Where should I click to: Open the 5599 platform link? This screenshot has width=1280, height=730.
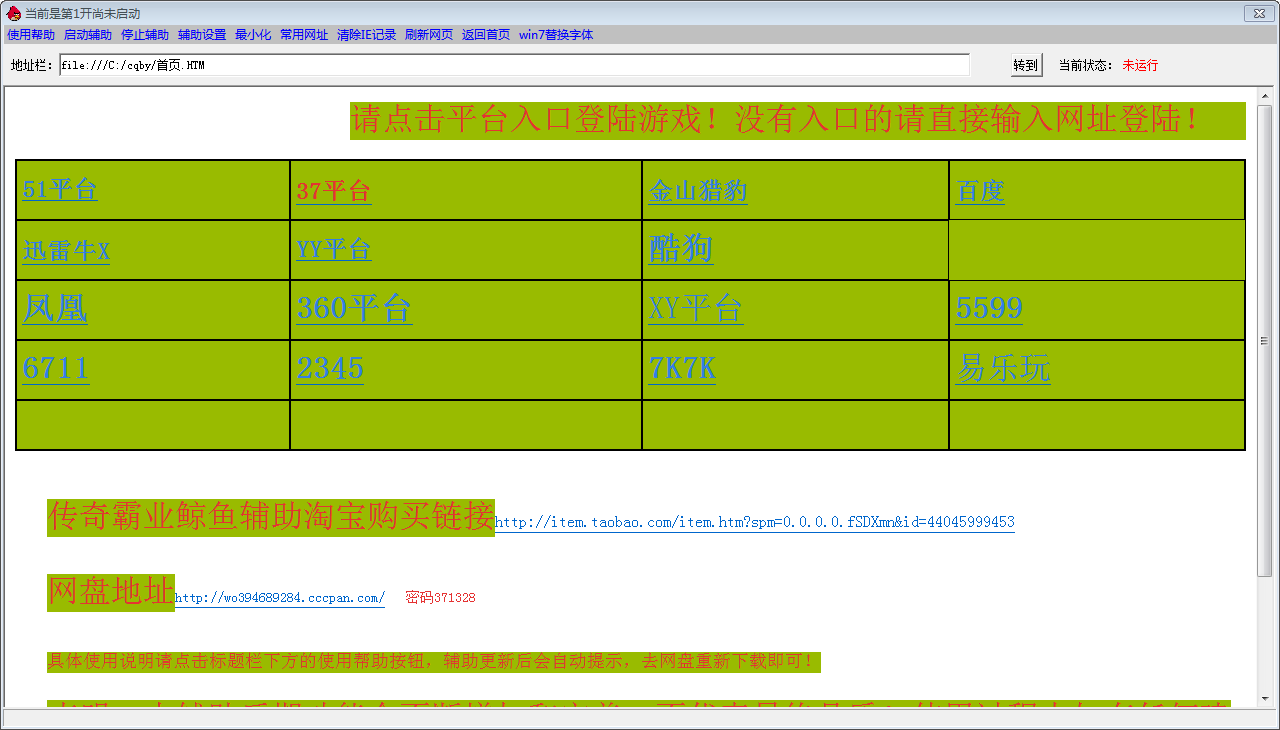pyautogui.click(x=989, y=308)
